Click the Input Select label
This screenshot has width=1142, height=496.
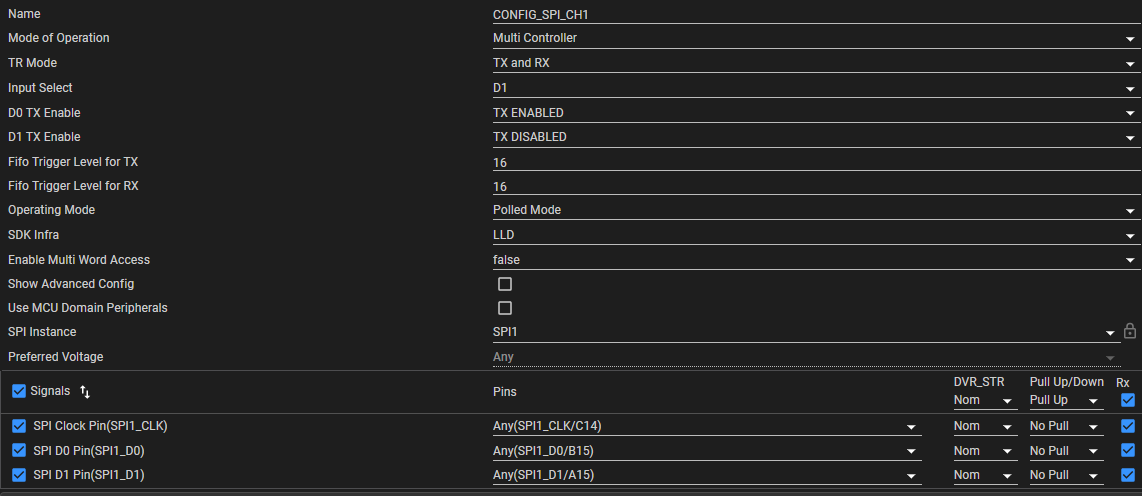coord(40,88)
